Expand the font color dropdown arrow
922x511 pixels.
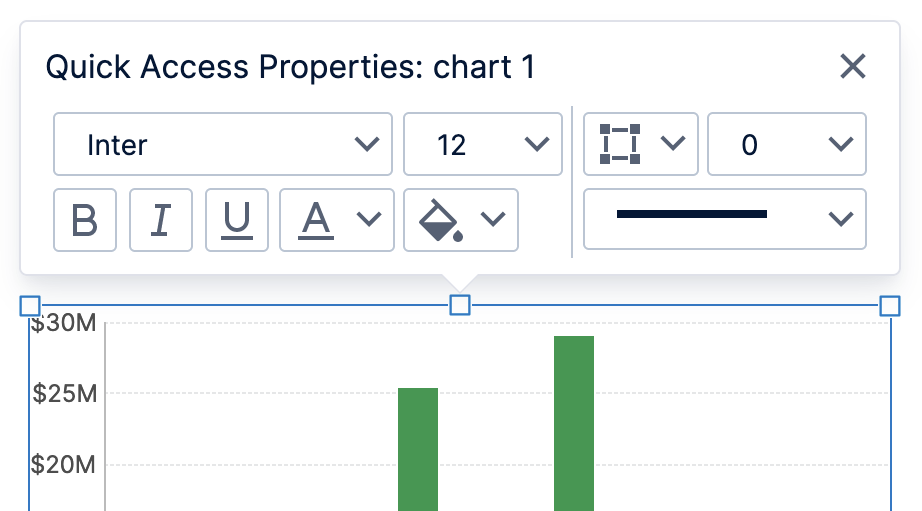(x=369, y=219)
